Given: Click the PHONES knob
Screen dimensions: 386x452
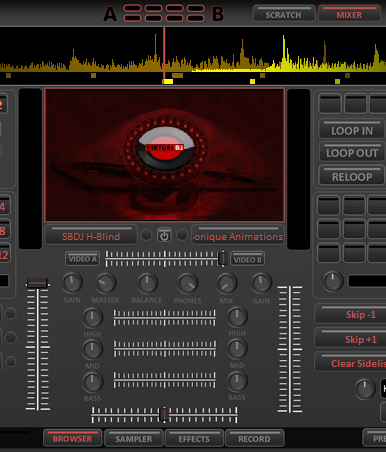Looking at the screenshot, I should click(188, 283).
